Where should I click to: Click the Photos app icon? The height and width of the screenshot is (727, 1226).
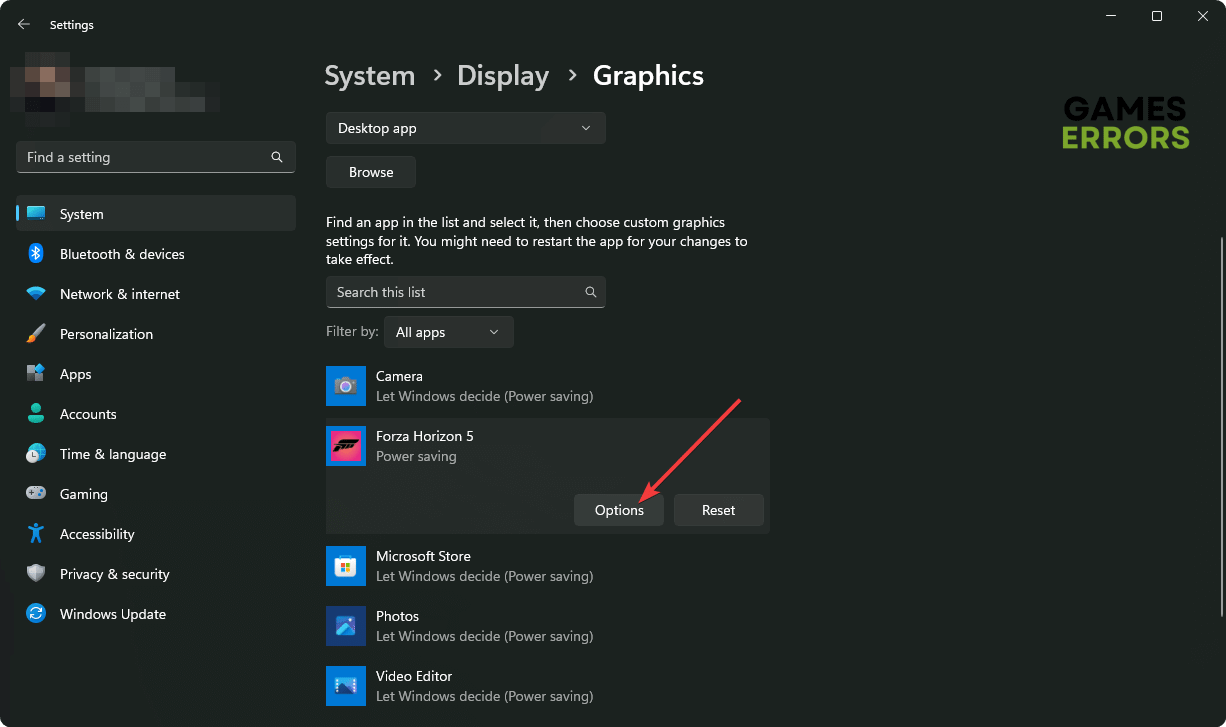tap(346, 626)
